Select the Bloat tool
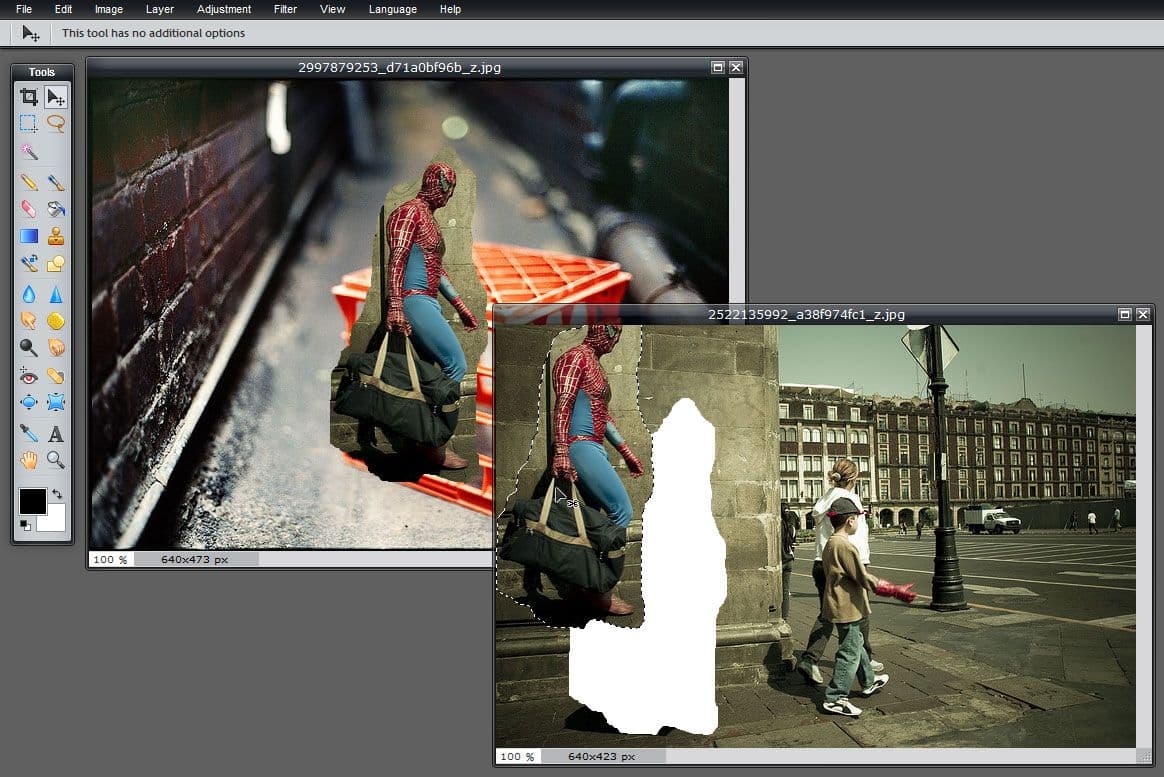Screen dimensions: 1164x777 point(29,402)
